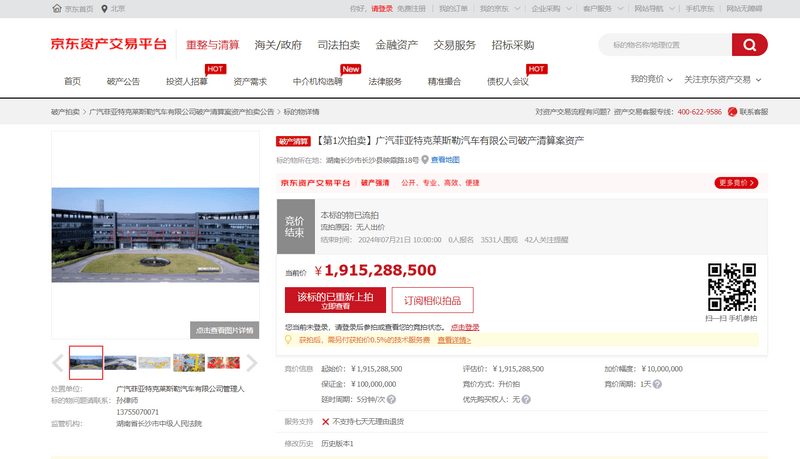This screenshot has height=459, width=800.
Task: Click the 京东资产交易平台 logo
Action: coord(109,44)
